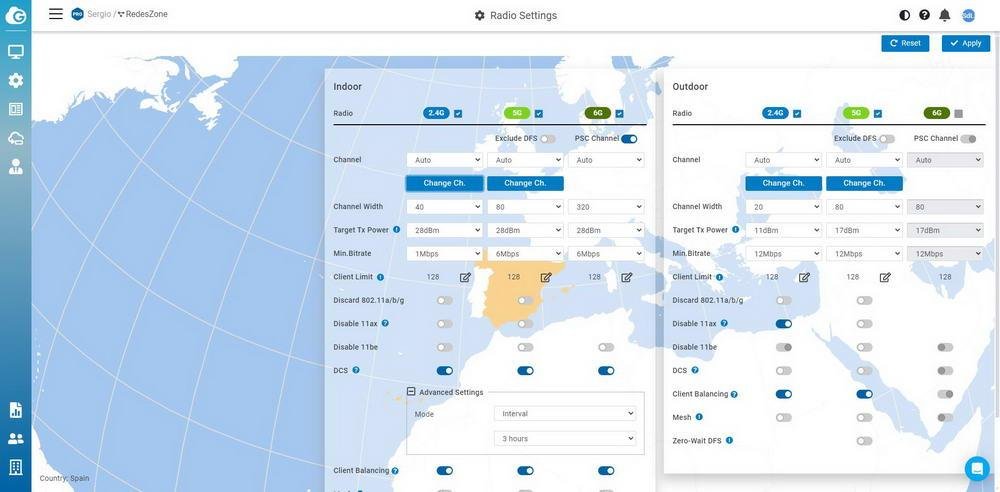Show Outdoor Mesh info icon
This screenshot has height=492, width=1000.
click(x=700, y=417)
